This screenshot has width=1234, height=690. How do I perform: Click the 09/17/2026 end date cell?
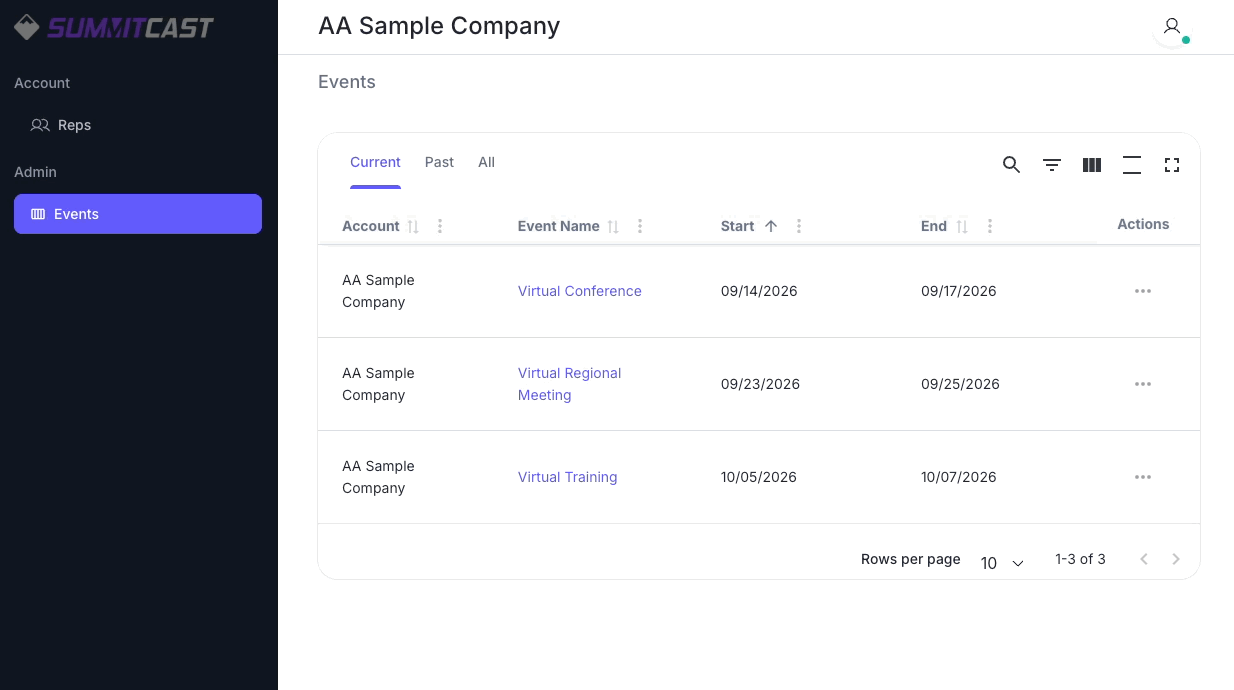tap(959, 291)
